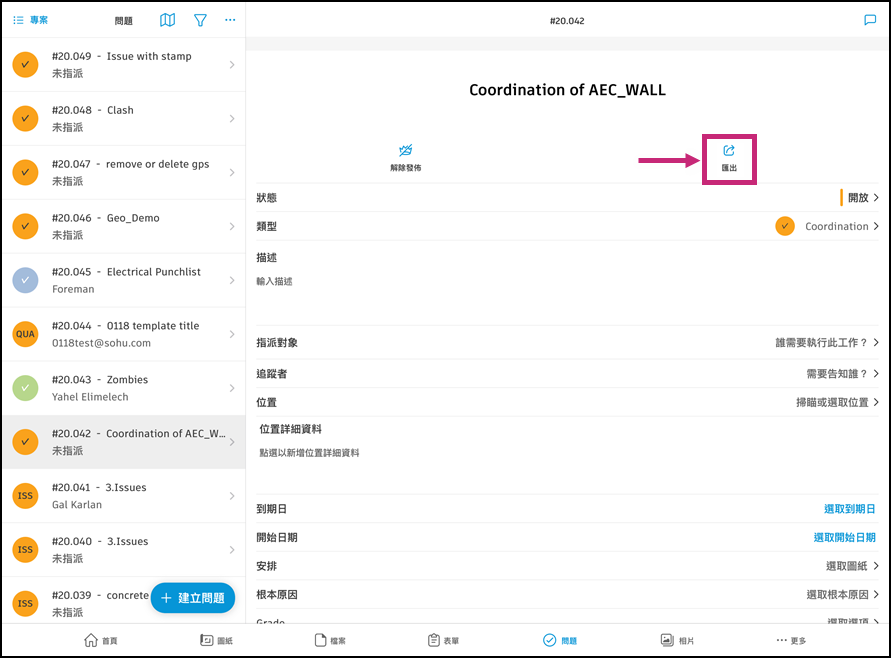The image size is (891, 658).
Task: Go to 首頁 home tab
Action: coord(101,640)
